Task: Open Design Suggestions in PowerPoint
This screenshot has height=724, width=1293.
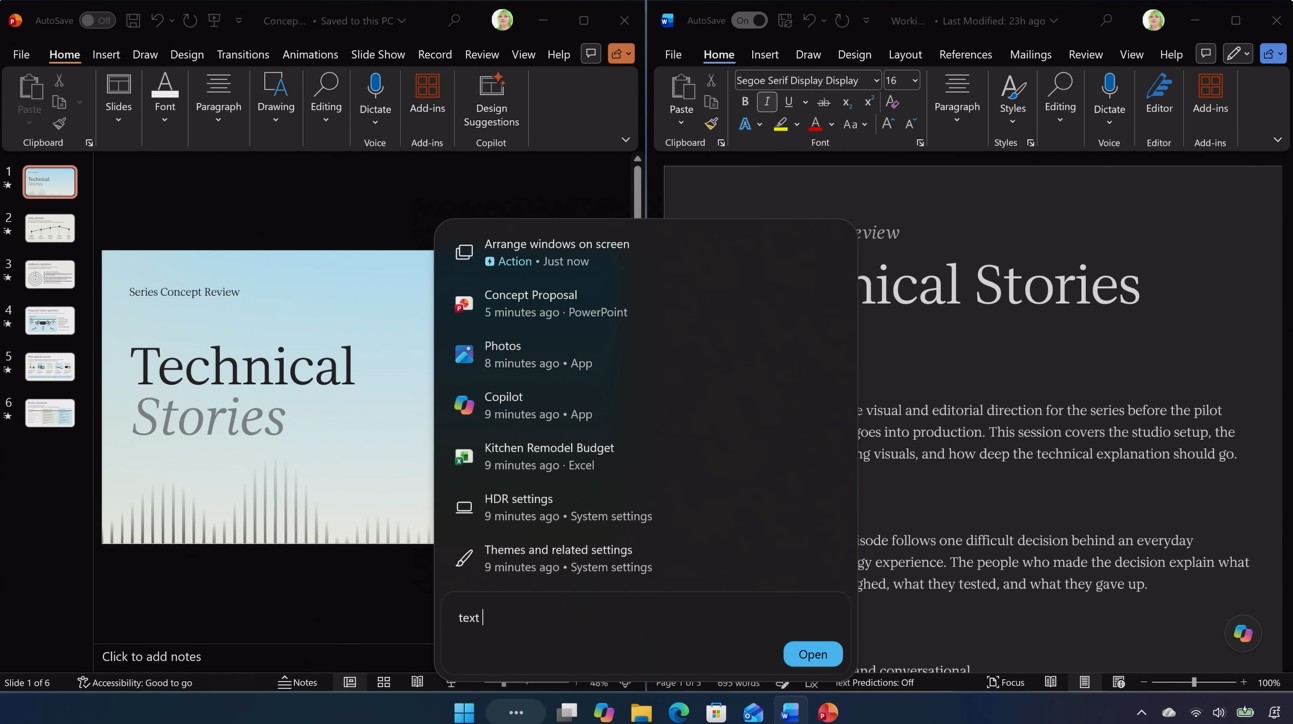Action: pos(491,100)
